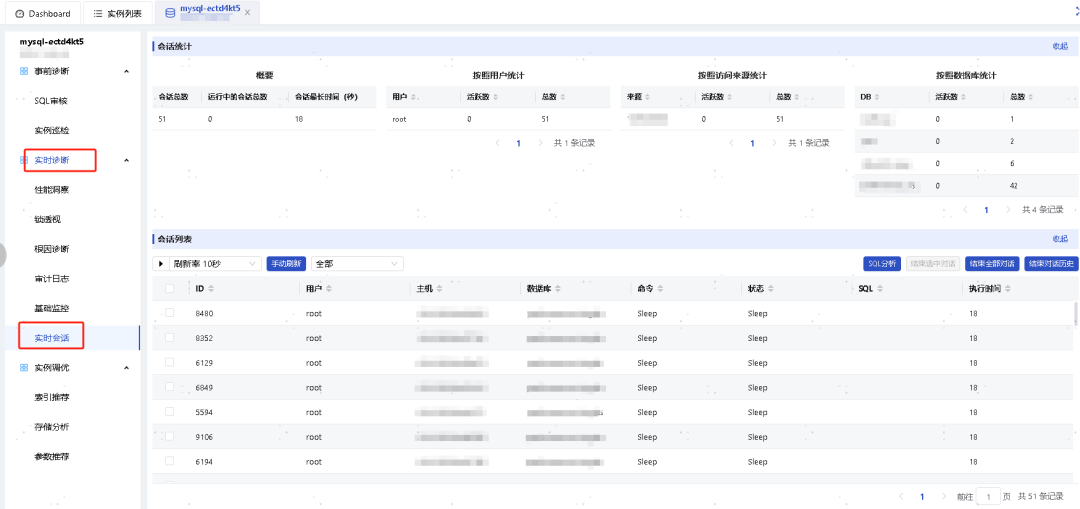Go to next page of session list
The image size is (1080, 509).
942,496
